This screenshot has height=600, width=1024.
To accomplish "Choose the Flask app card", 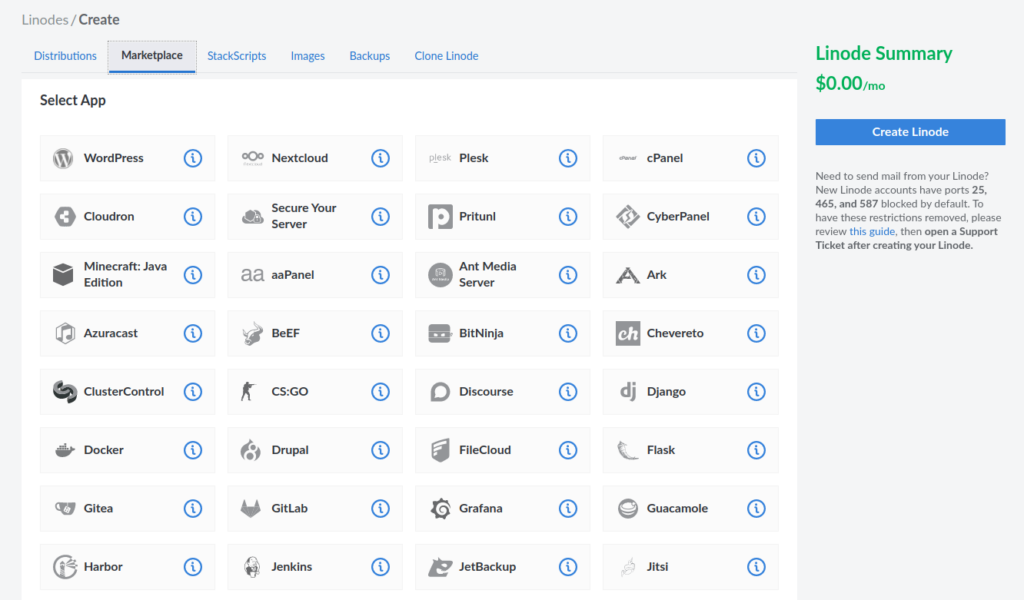I will 690,450.
